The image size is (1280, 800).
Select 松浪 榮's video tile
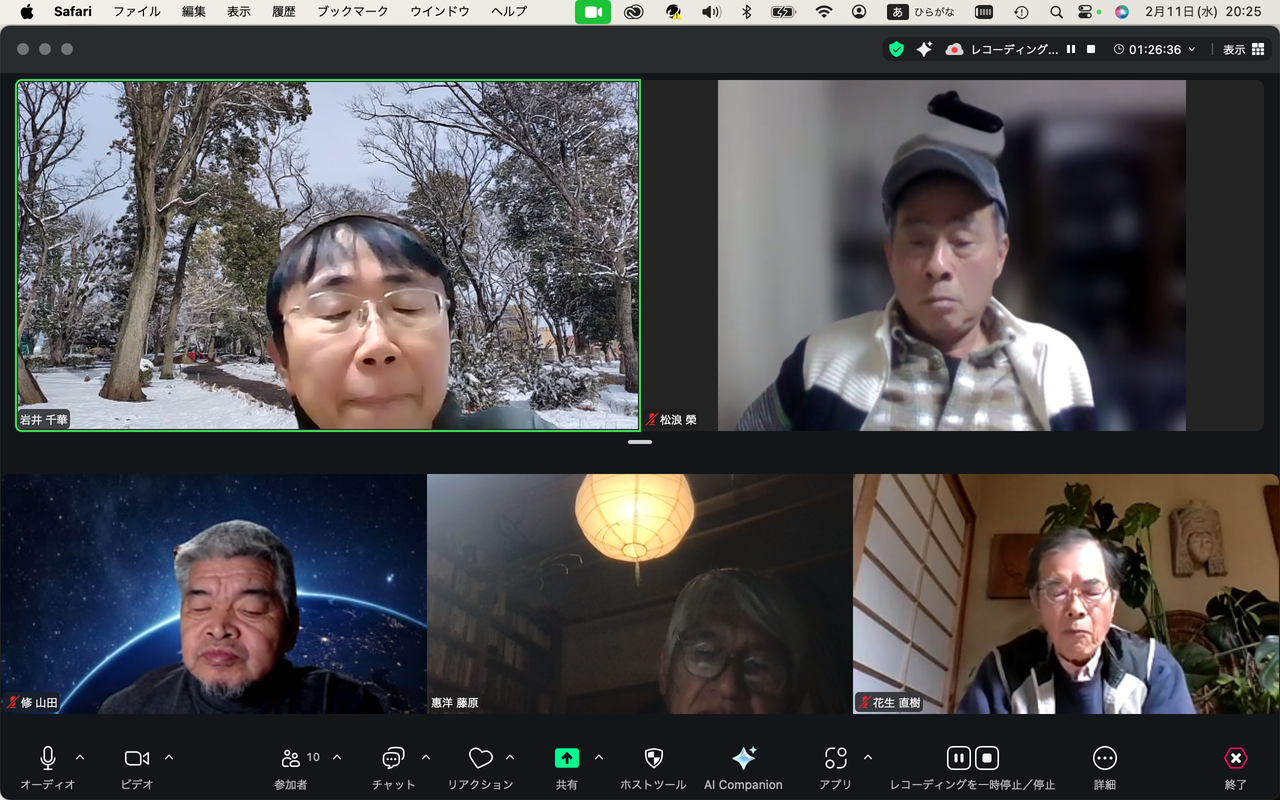point(952,256)
